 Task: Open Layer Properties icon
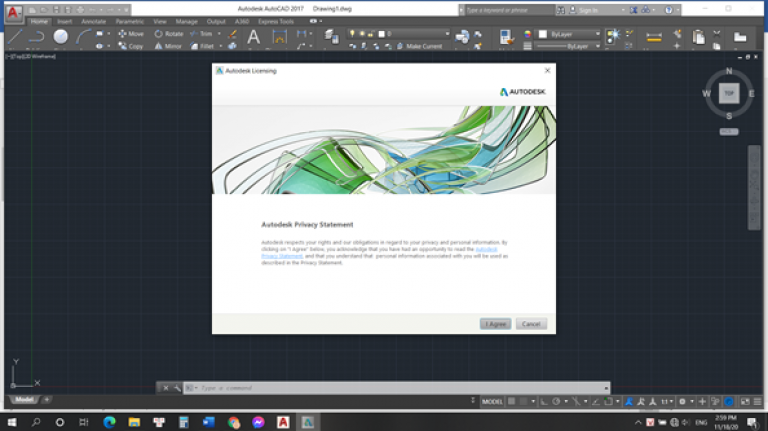(x=332, y=37)
